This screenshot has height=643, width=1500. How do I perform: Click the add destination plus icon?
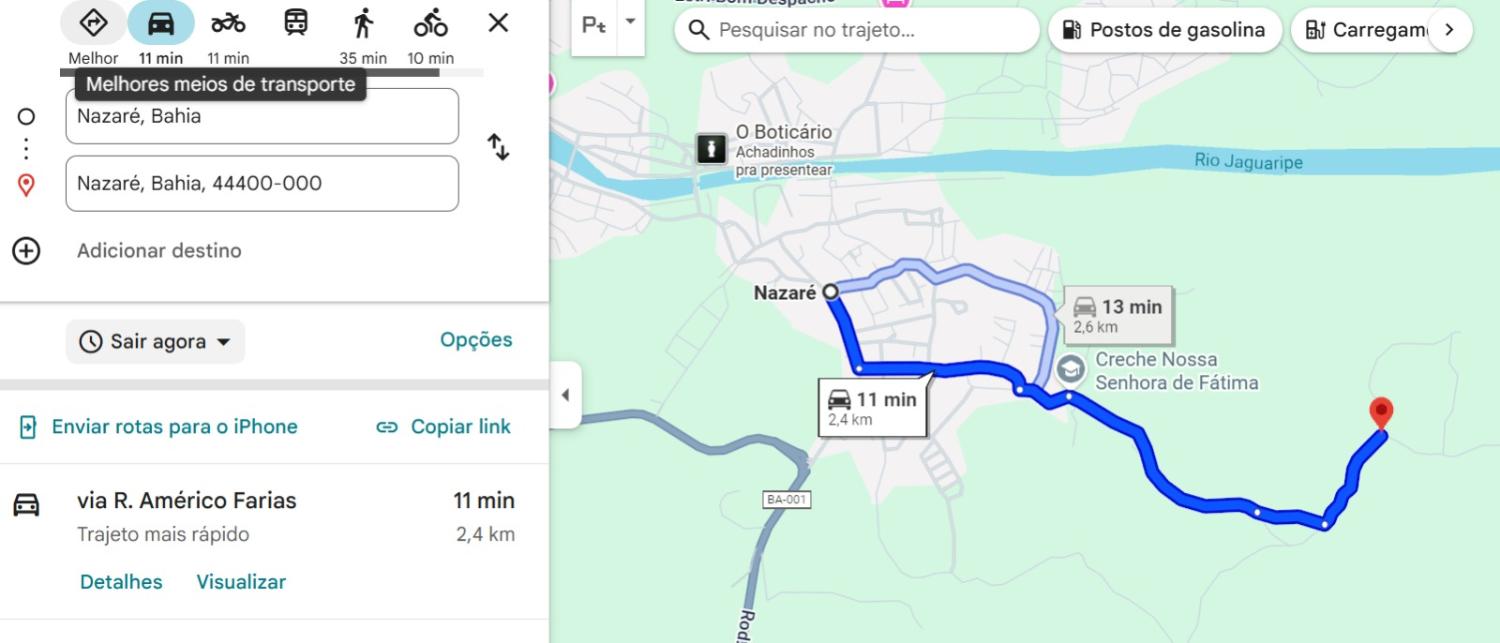tap(26, 251)
